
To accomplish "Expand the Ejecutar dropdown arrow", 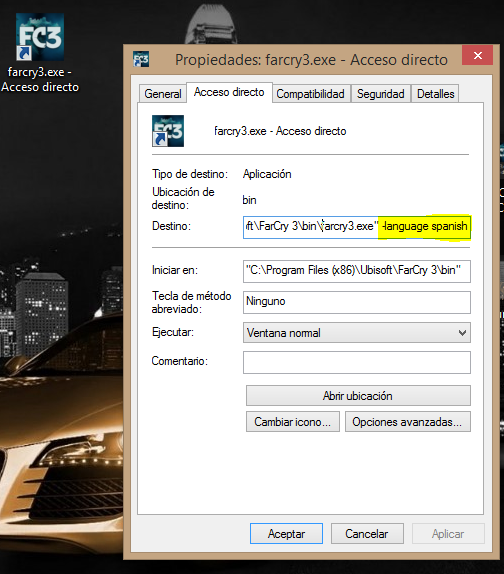I will click(x=462, y=333).
